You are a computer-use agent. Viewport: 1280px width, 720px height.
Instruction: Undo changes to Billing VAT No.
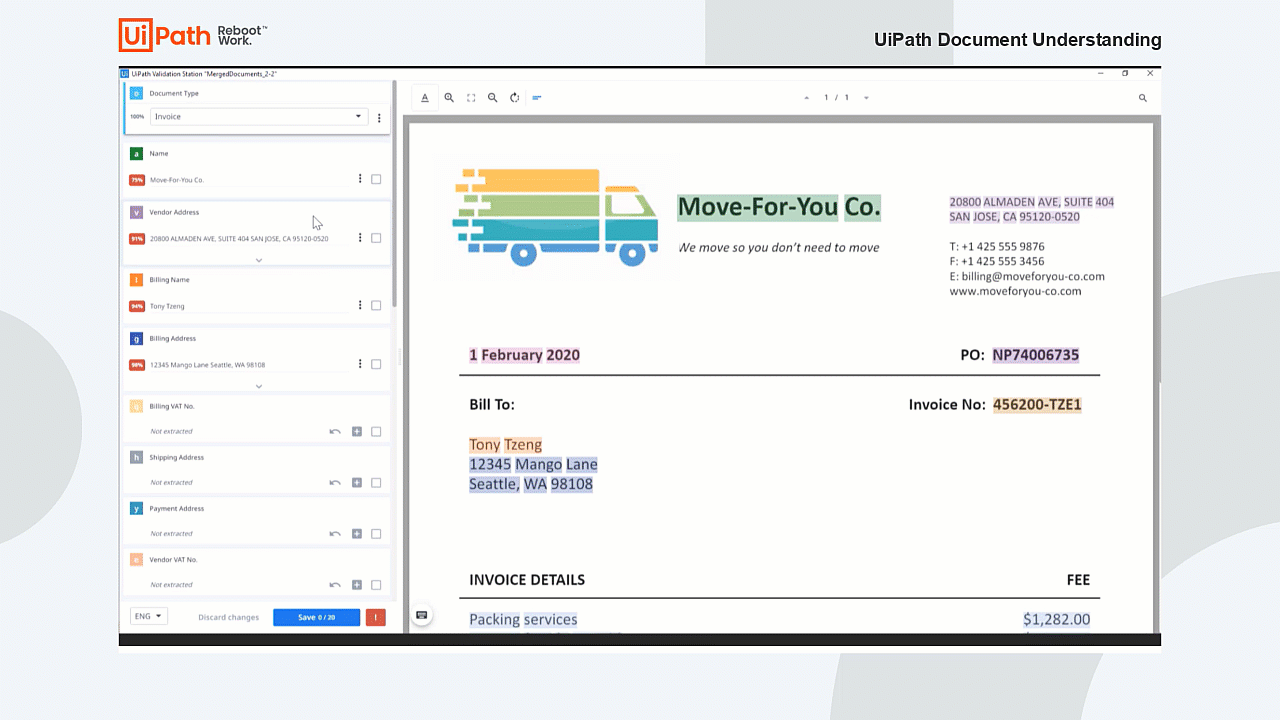click(335, 432)
